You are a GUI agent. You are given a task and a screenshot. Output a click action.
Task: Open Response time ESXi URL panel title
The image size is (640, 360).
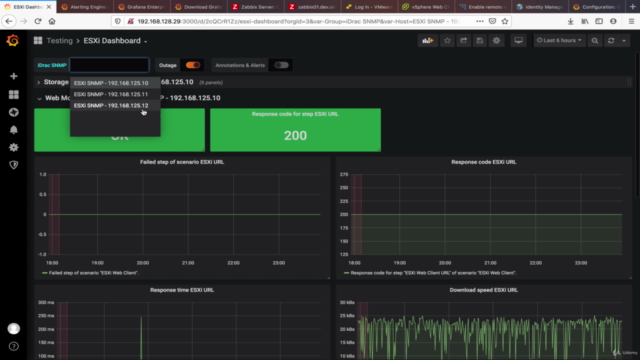tap(182, 290)
